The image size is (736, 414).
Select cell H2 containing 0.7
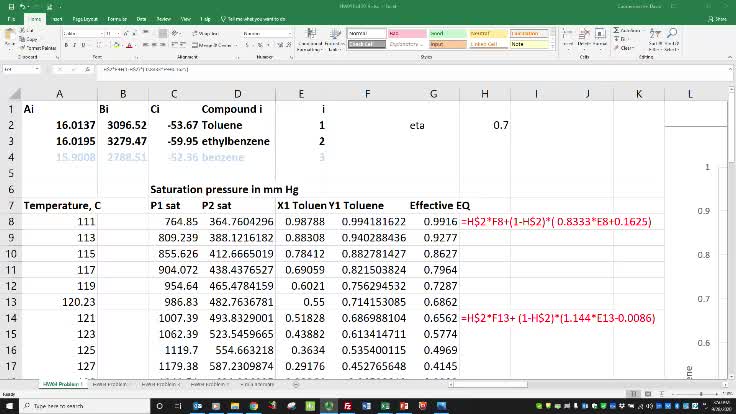[485, 126]
